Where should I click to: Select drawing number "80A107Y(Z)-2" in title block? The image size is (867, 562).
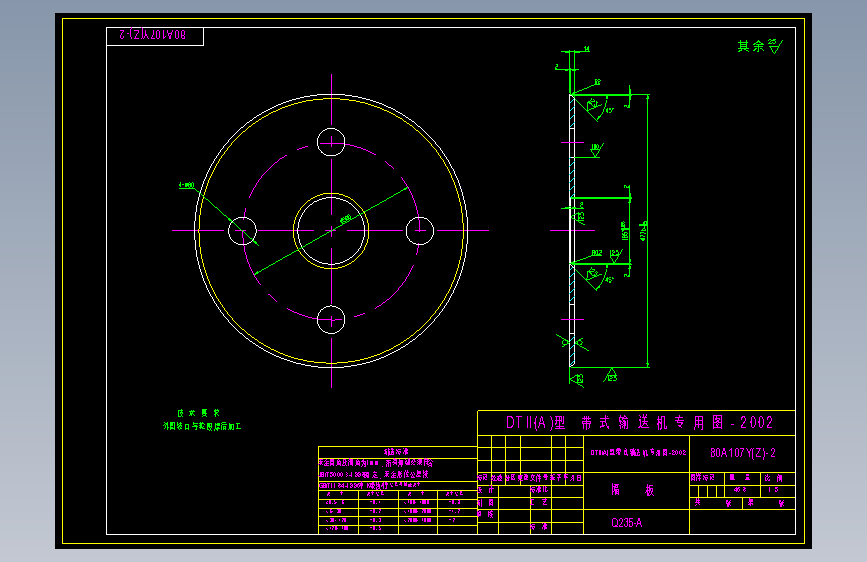(x=743, y=453)
